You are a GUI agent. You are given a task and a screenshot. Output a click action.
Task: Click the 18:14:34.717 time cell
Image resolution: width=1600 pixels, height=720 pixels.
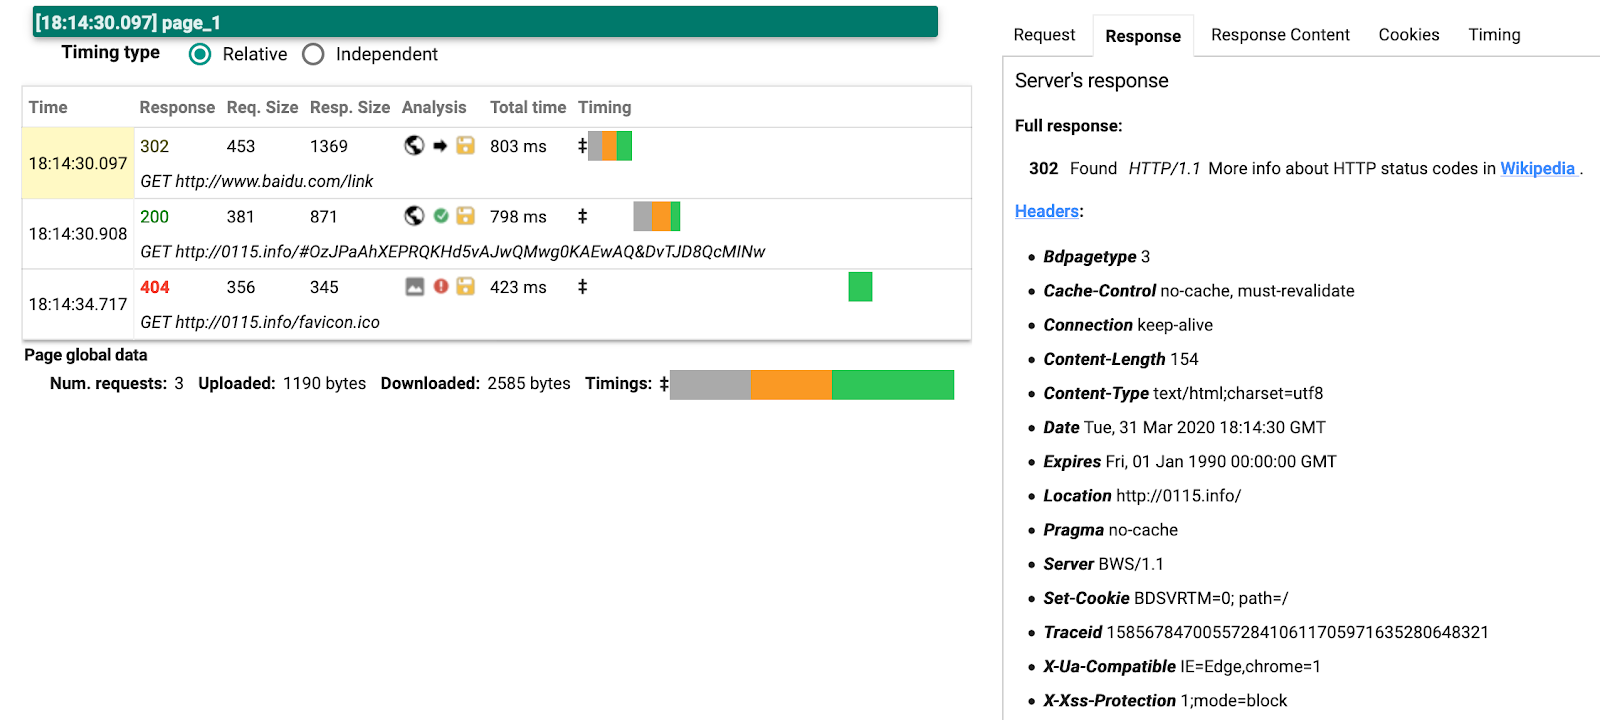(78, 304)
